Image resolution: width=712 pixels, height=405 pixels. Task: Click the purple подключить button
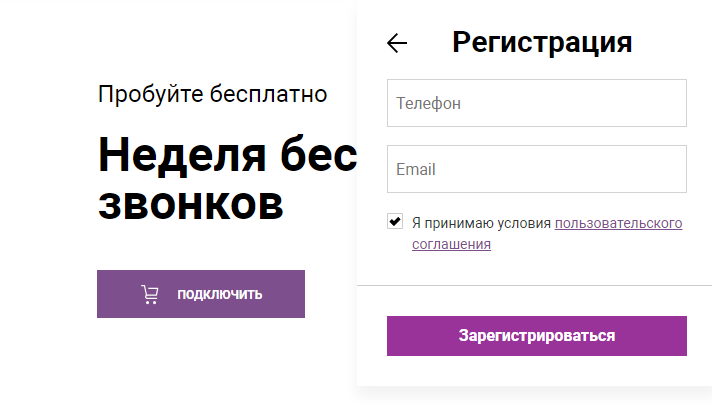click(x=201, y=294)
